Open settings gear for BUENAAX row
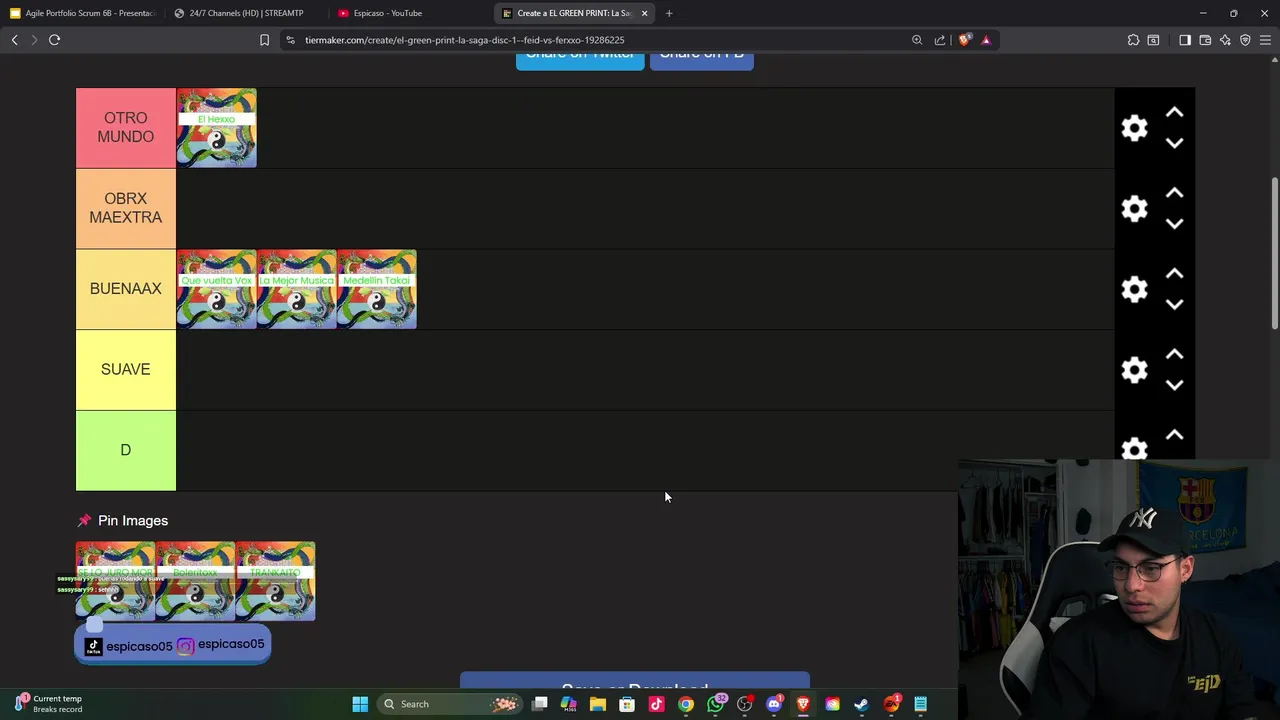1280x720 pixels. point(1134,289)
